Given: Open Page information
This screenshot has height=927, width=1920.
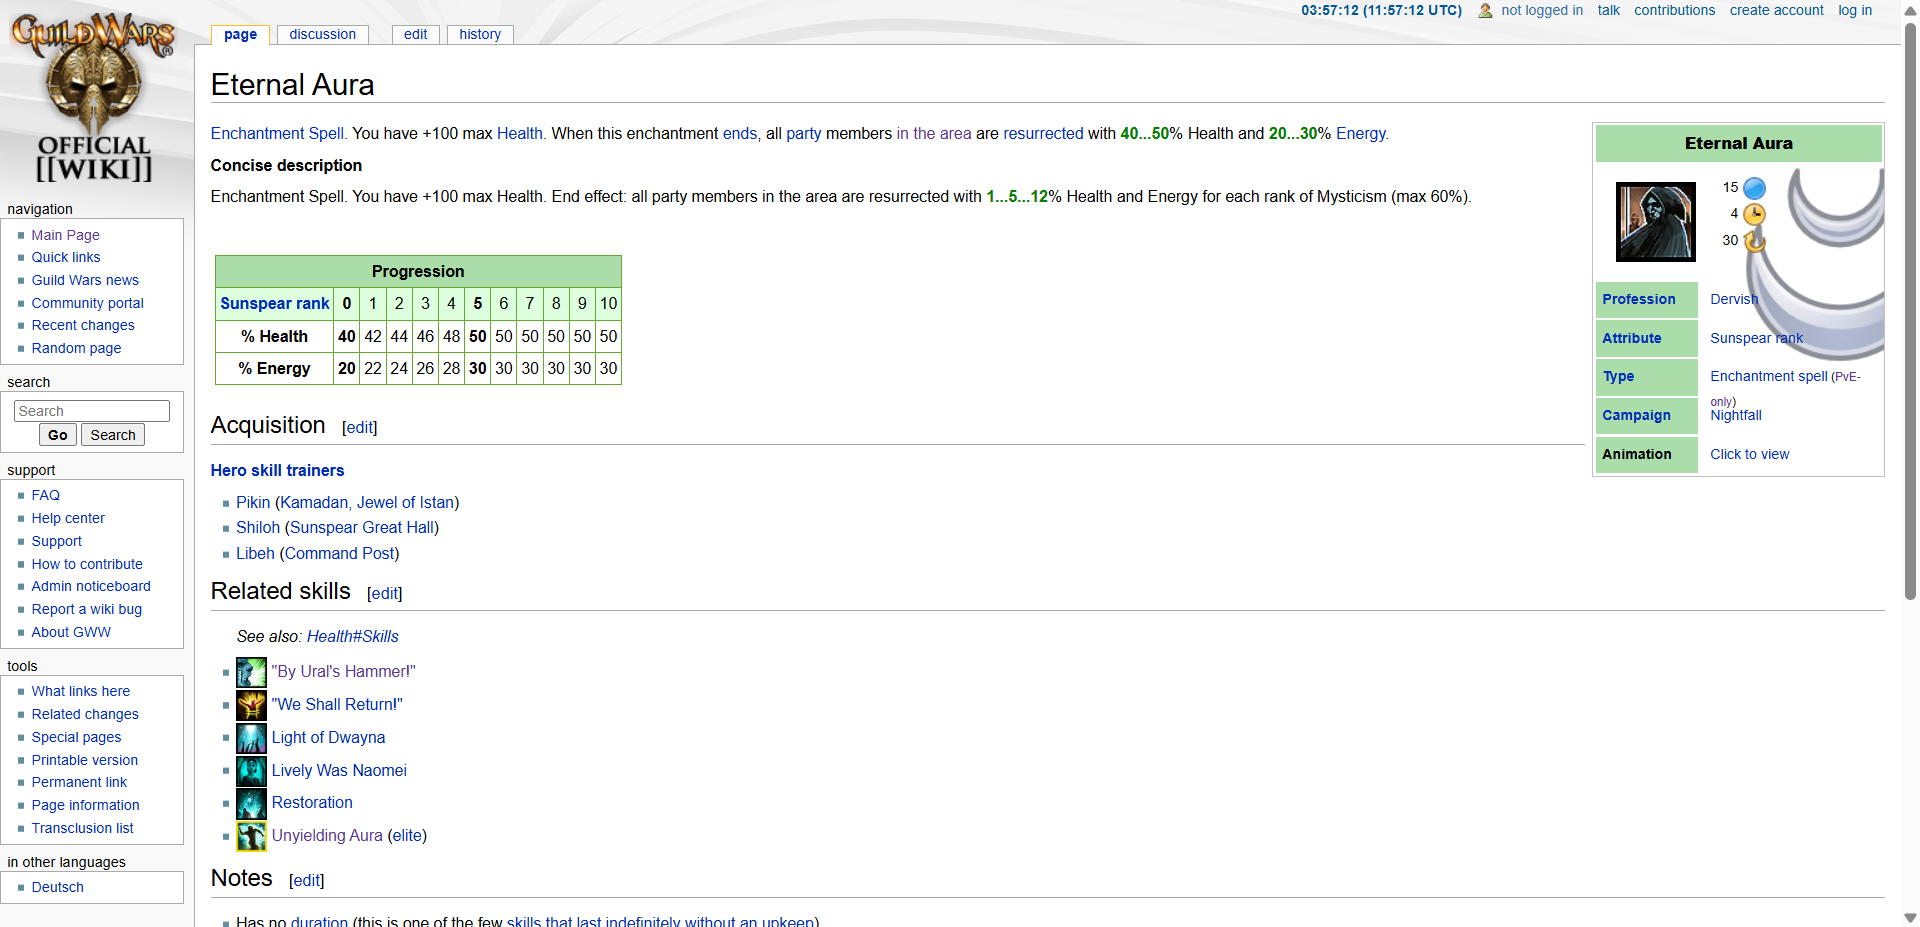Looking at the screenshot, I should tap(85, 805).
